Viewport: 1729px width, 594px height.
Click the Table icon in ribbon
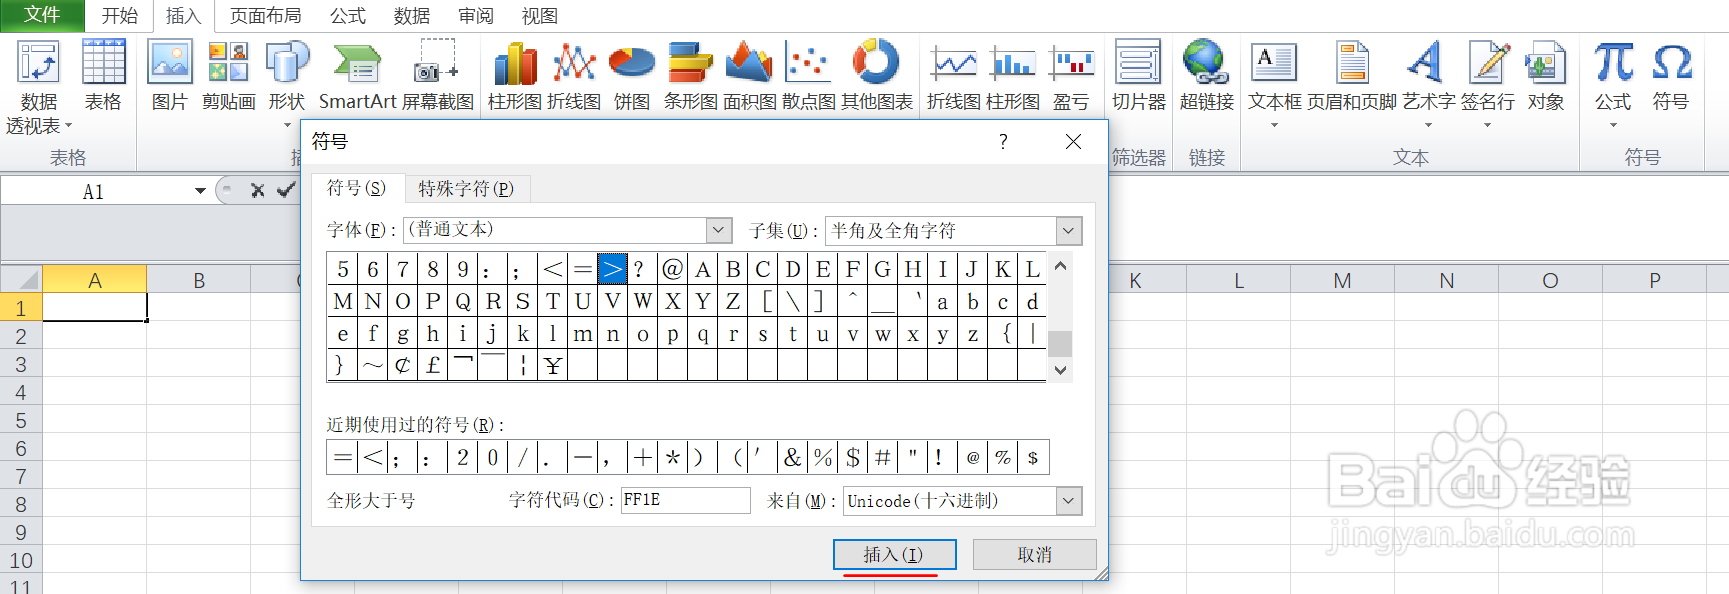click(x=103, y=76)
